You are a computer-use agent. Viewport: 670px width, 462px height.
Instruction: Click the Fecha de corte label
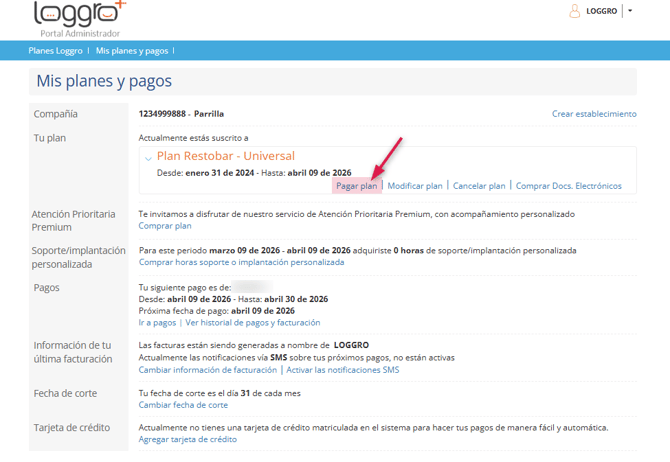(x=65, y=393)
